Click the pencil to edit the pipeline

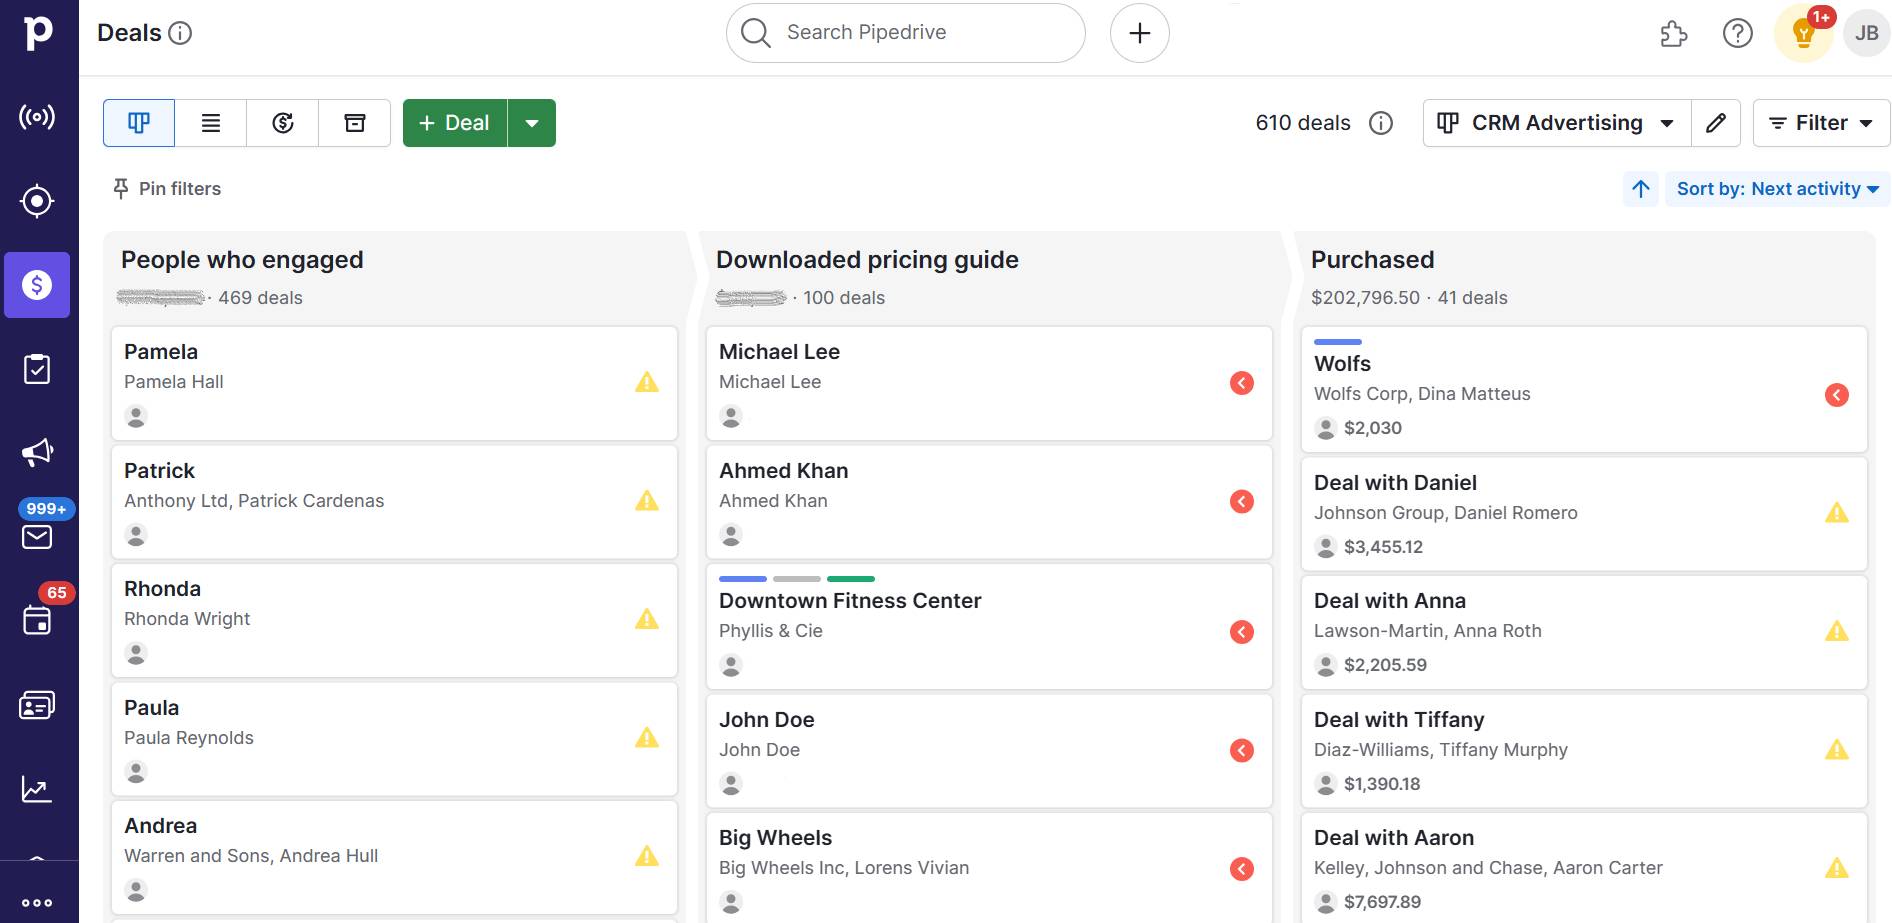coord(1716,122)
